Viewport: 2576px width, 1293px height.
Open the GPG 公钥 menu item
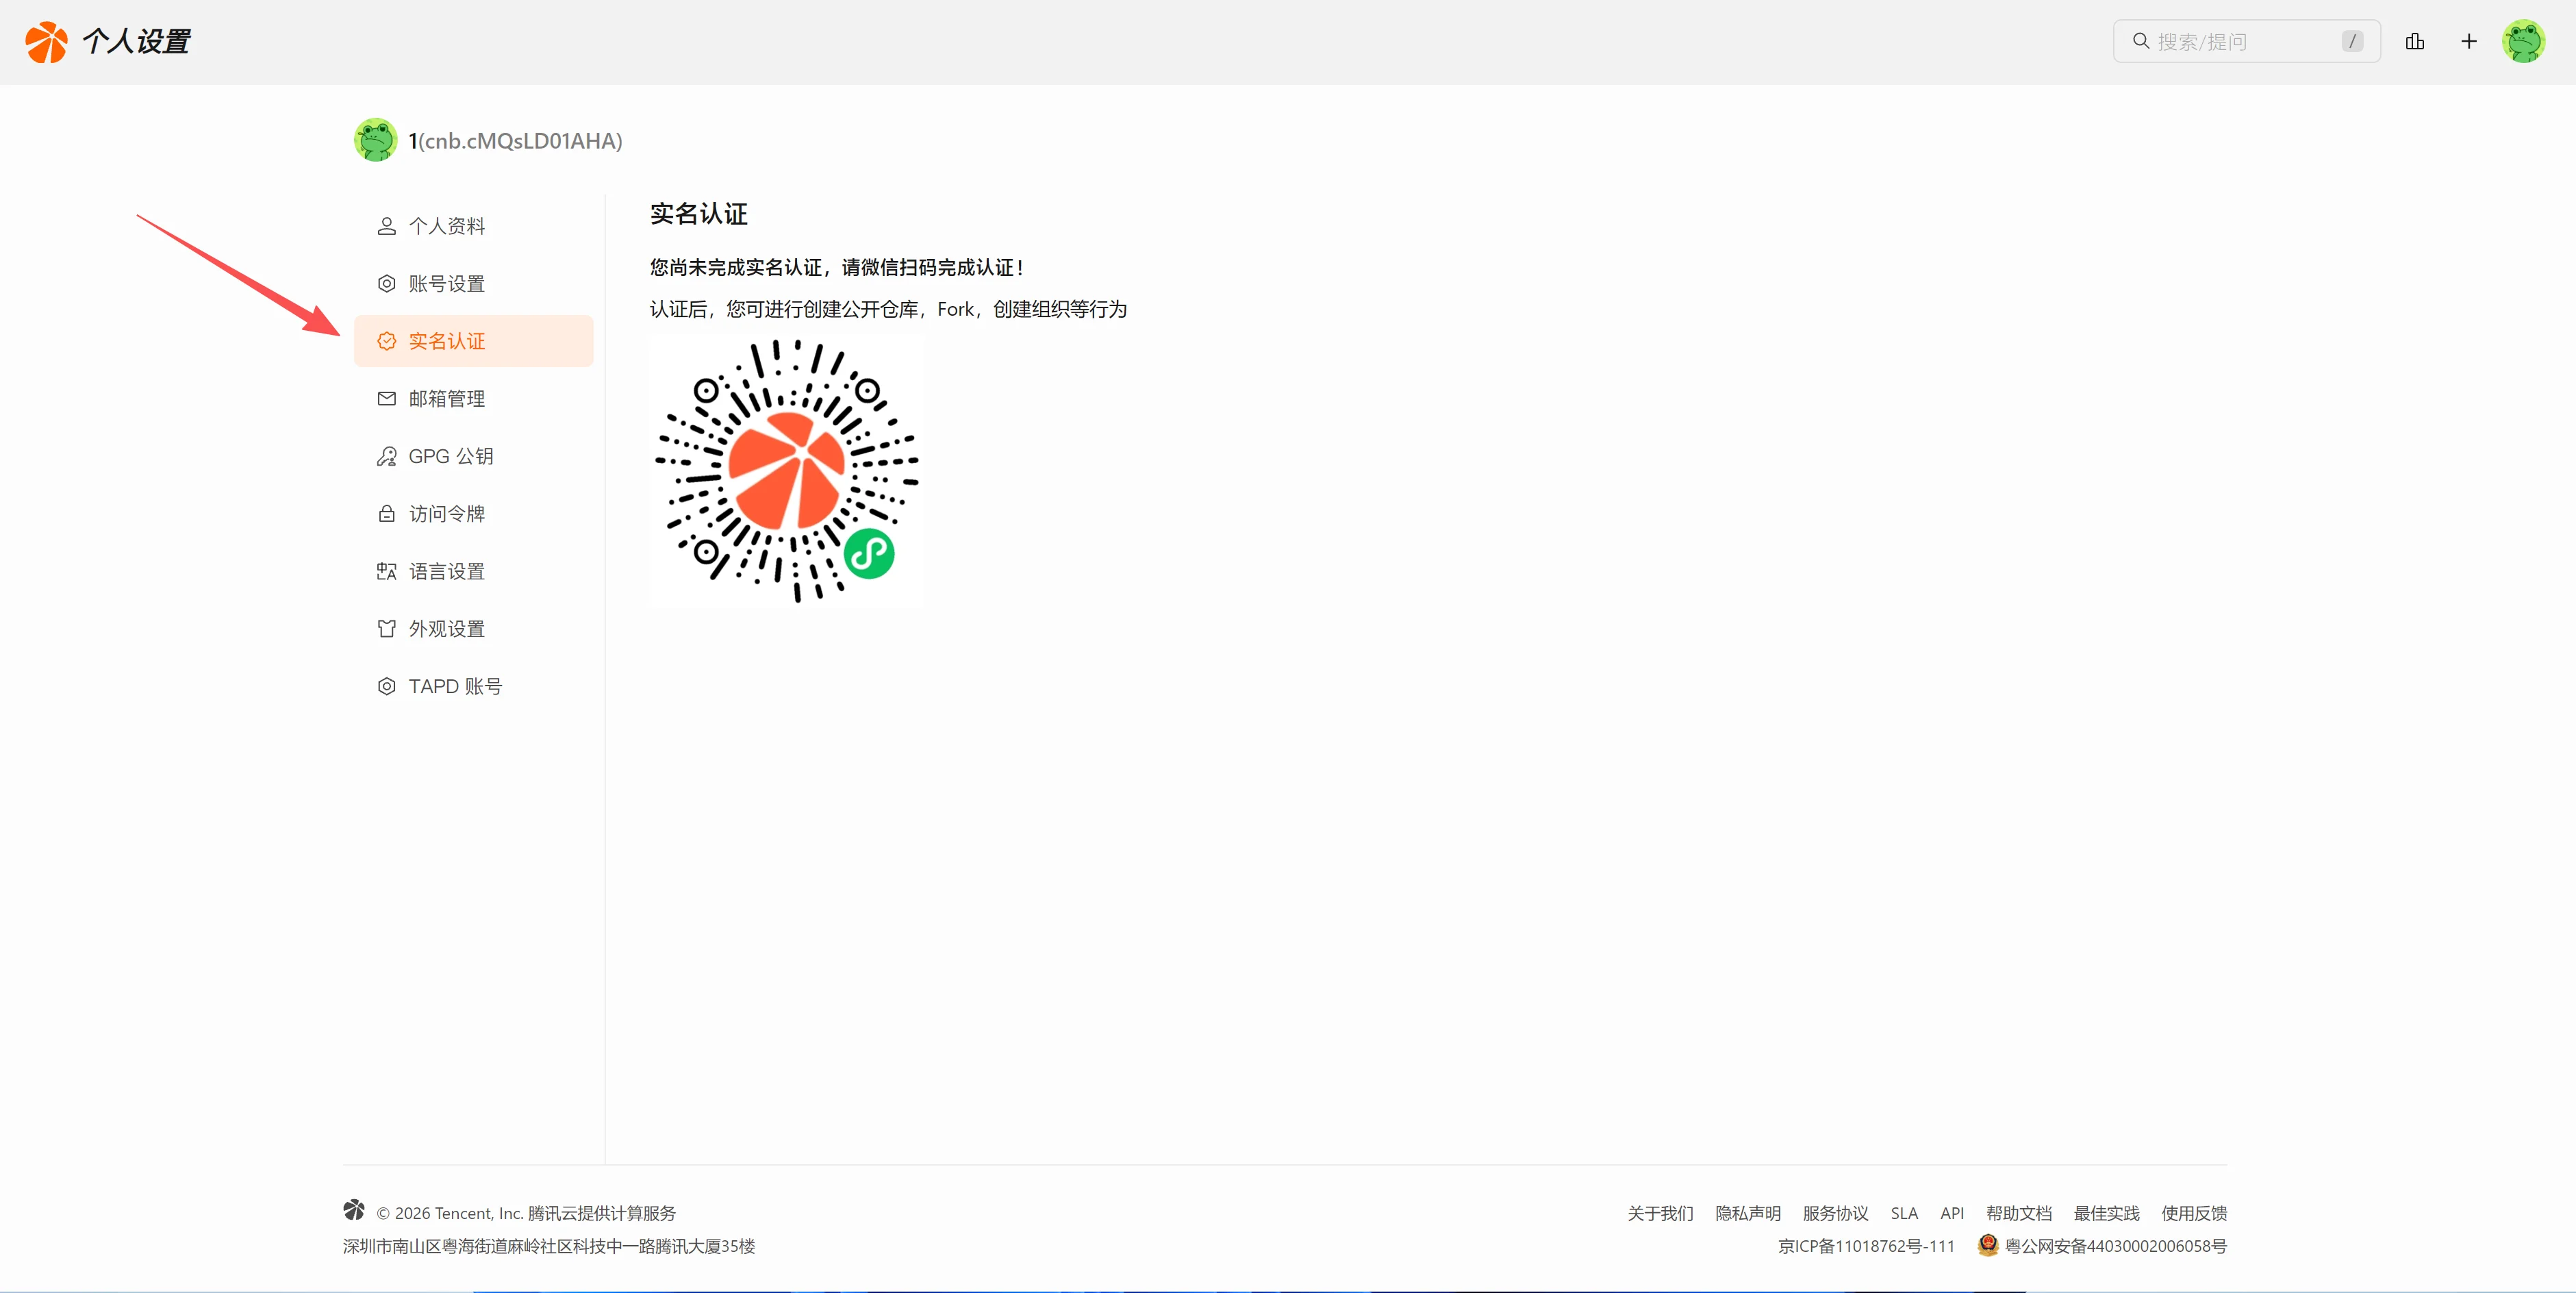point(473,456)
